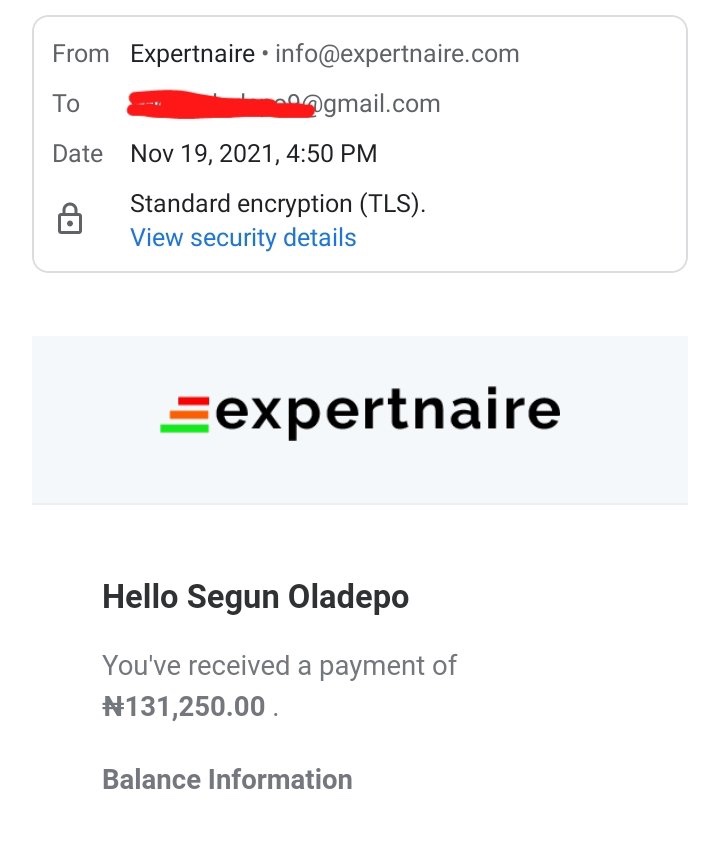Click the padlock encryption icon
Image resolution: width=719 pixels, height=843 pixels.
point(70,219)
